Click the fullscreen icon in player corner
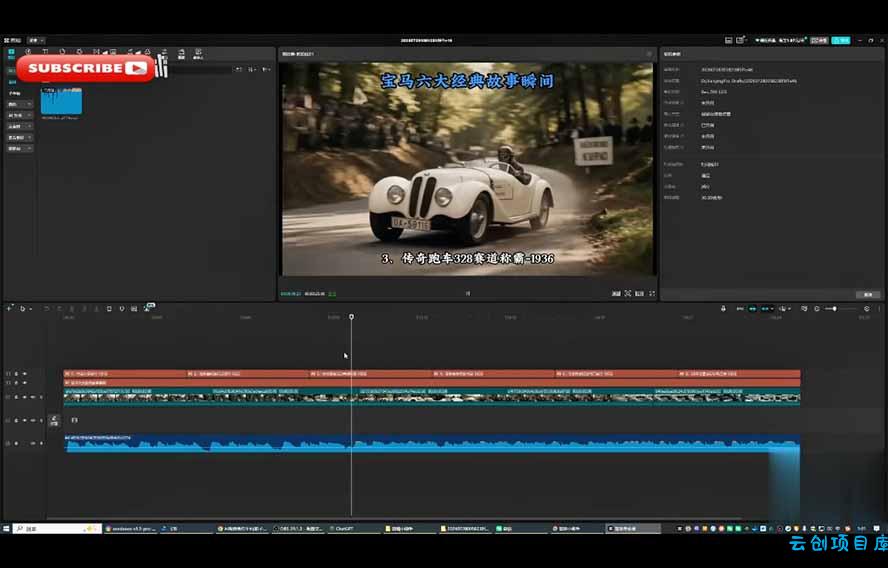 [x=652, y=293]
